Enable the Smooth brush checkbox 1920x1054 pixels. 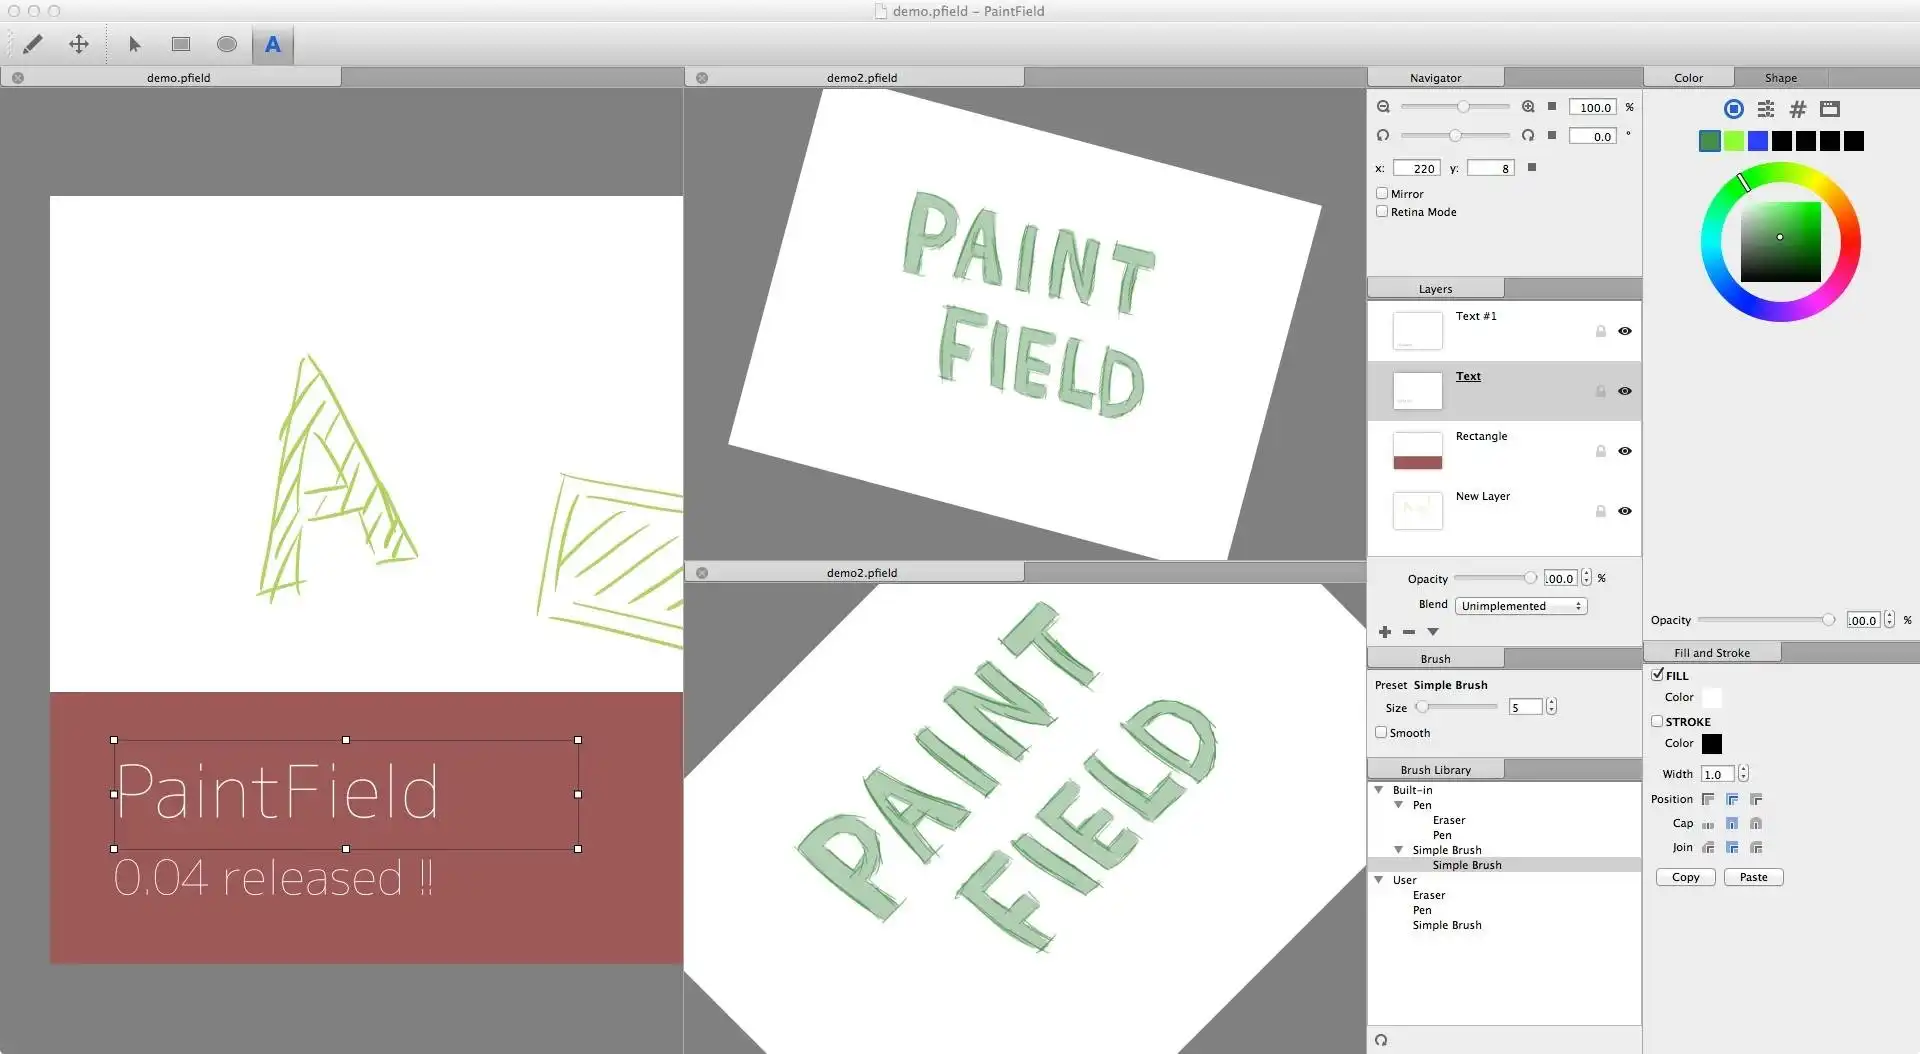[1381, 732]
